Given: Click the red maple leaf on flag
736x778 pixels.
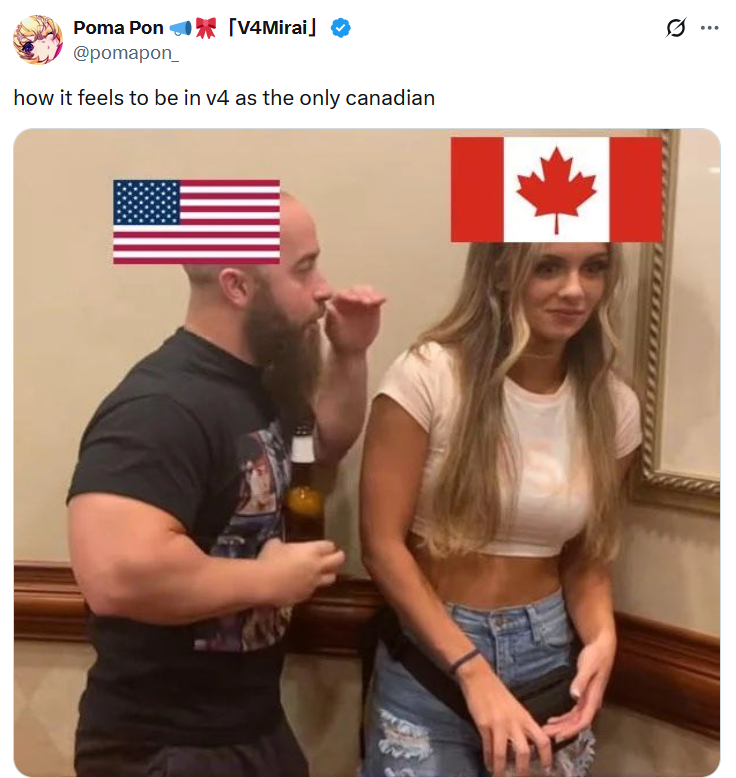Looking at the screenshot, I should pos(556,190).
